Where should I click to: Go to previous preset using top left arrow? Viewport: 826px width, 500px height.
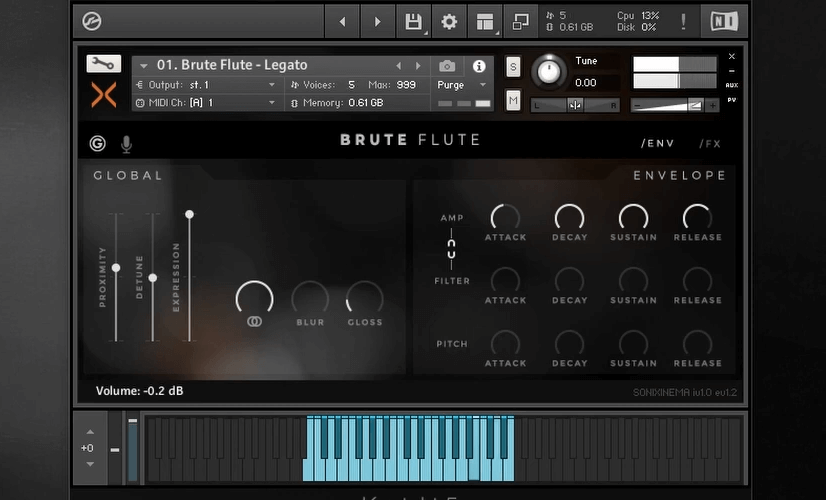coord(342,22)
